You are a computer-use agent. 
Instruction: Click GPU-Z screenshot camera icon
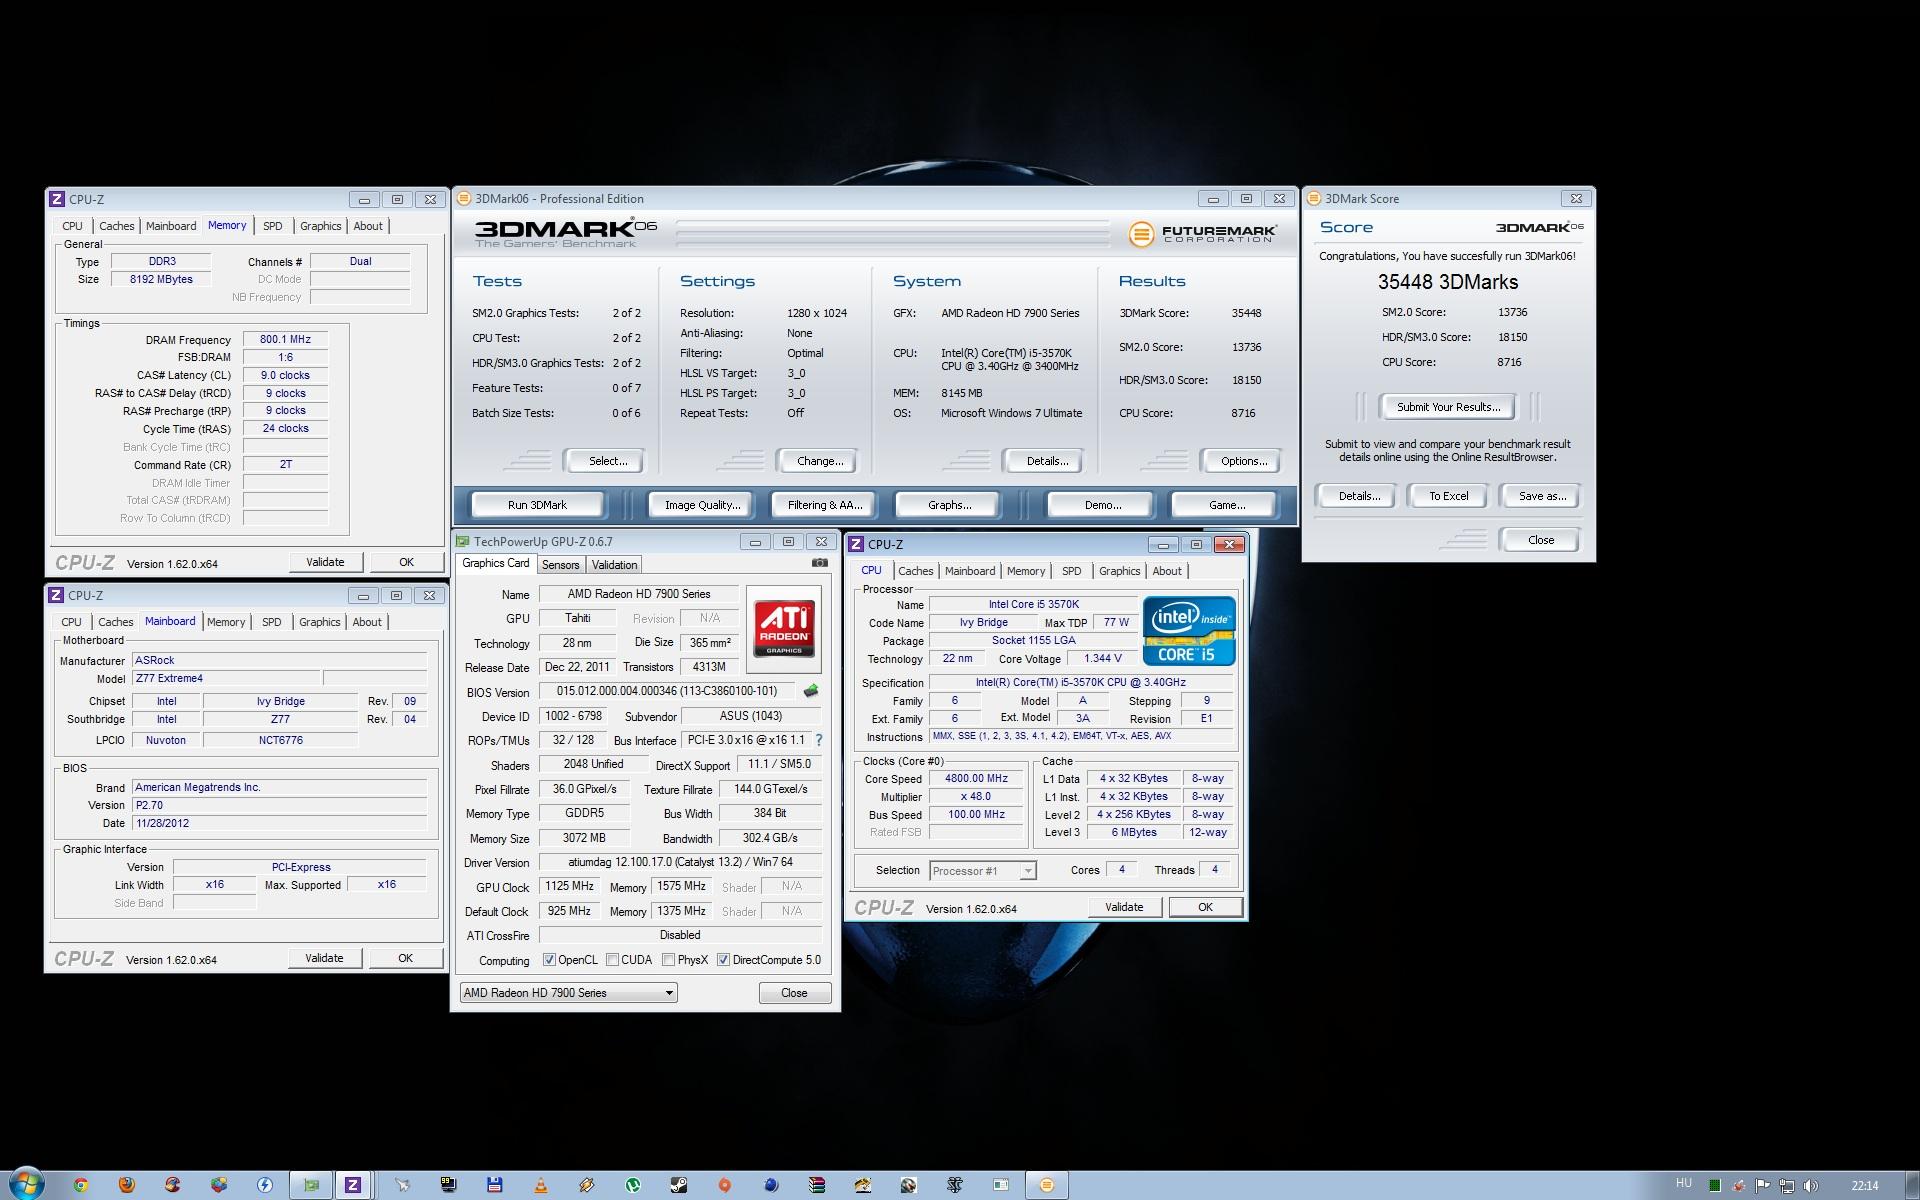click(819, 563)
